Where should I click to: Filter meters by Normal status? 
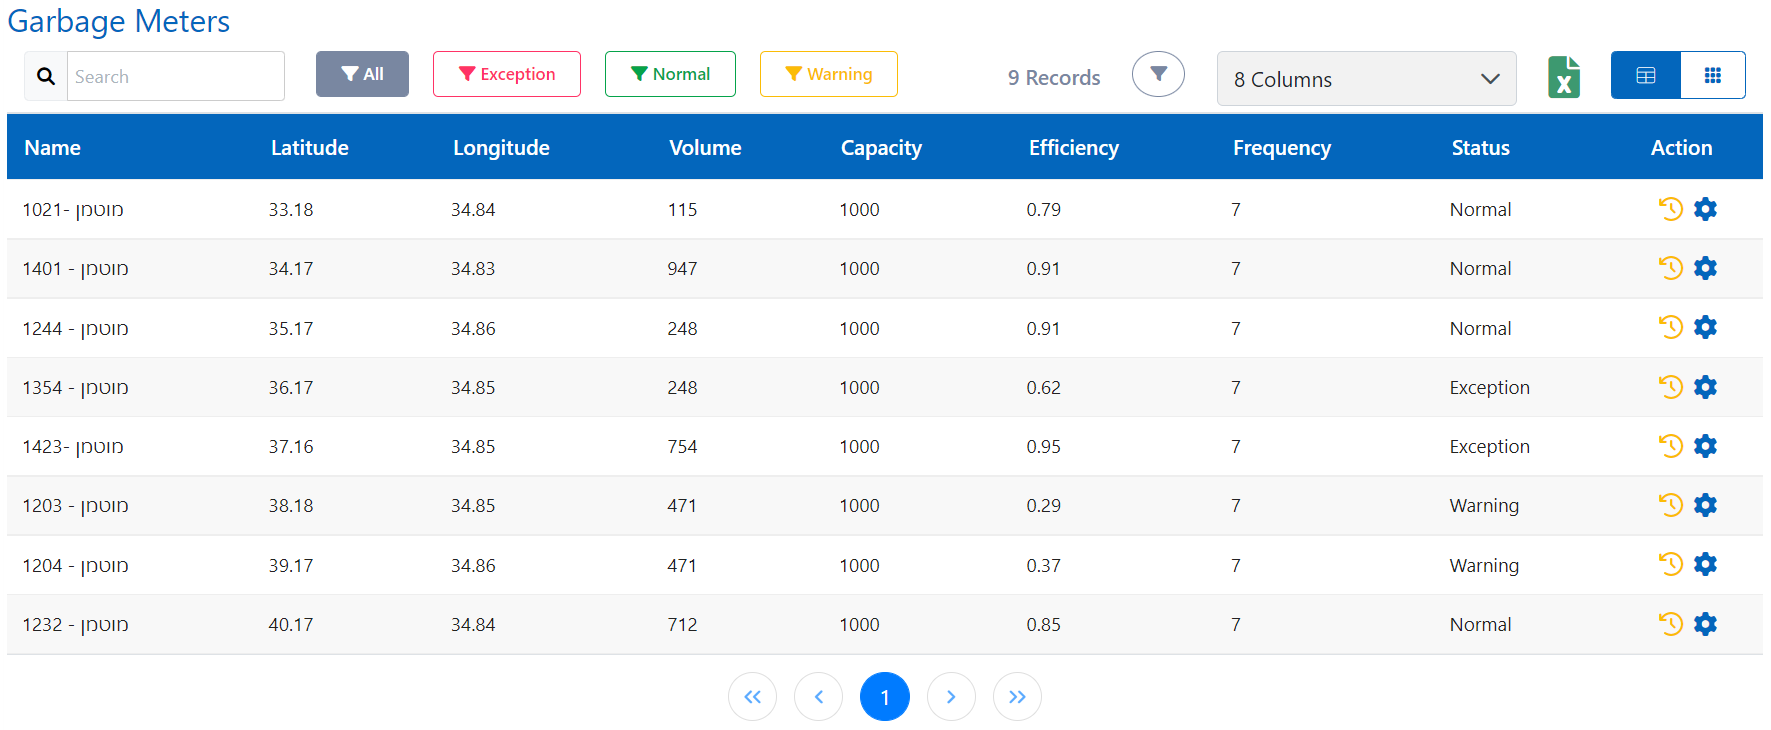(670, 74)
